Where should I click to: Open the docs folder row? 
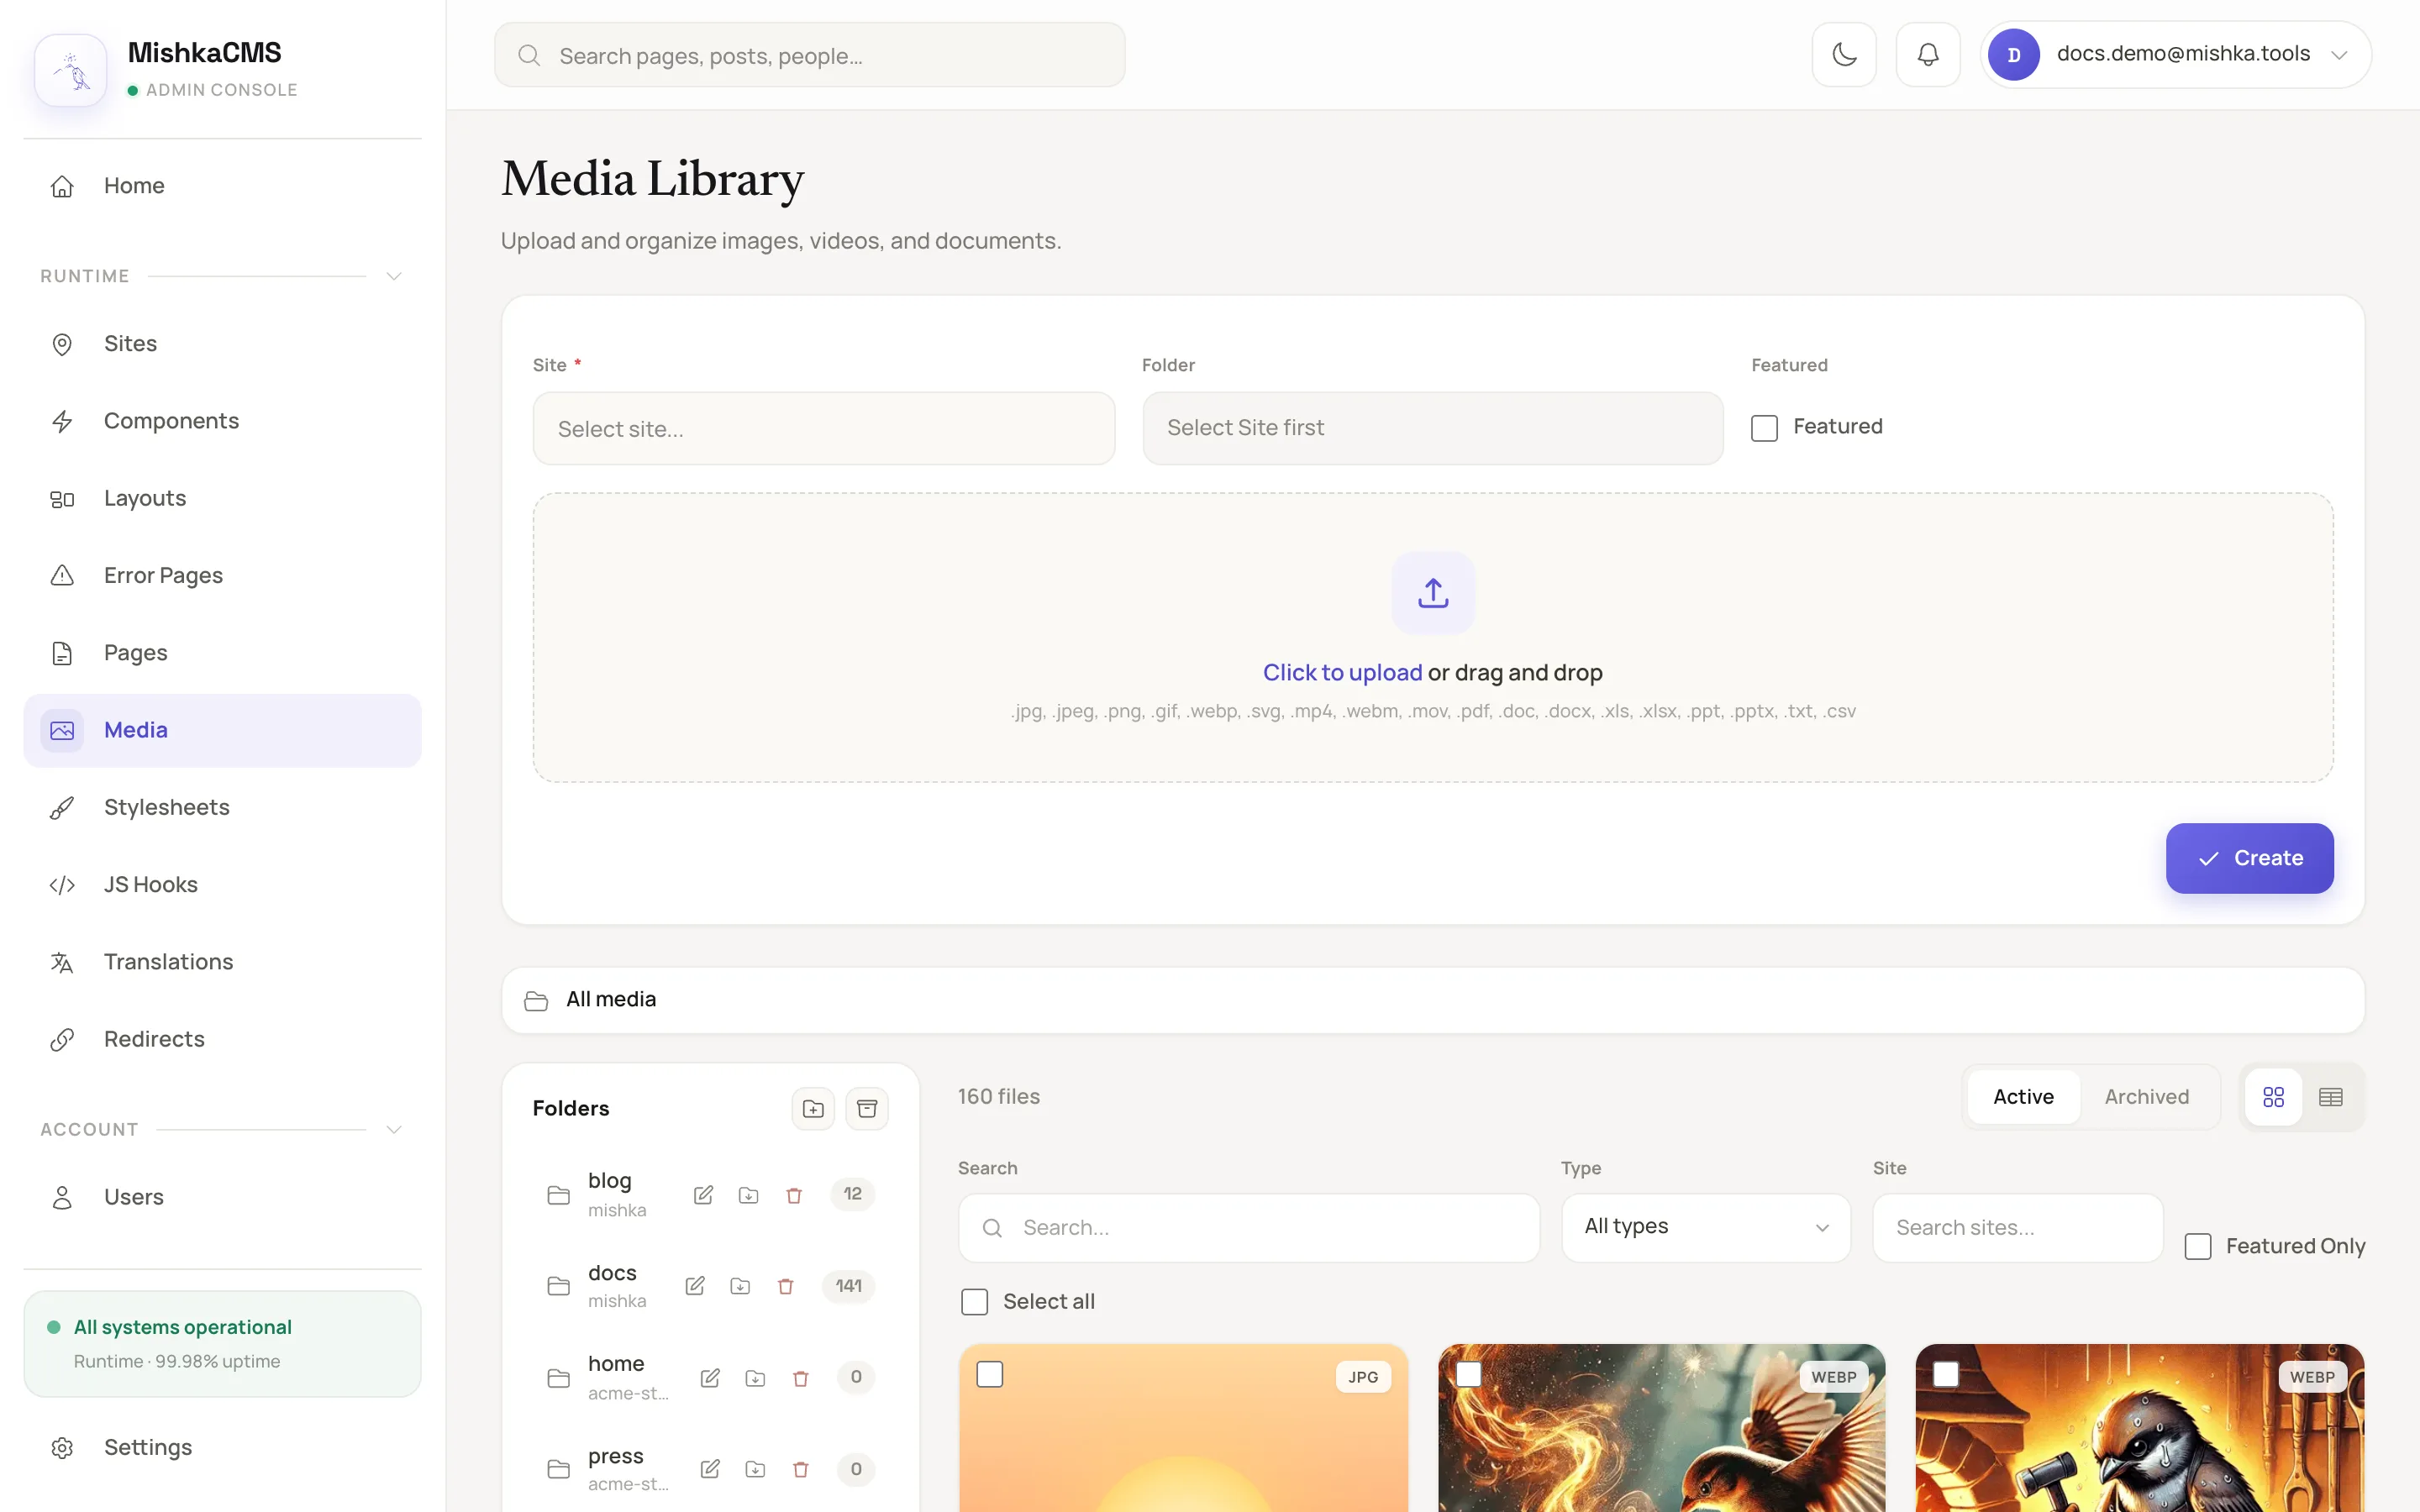pyautogui.click(x=710, y=1286)
